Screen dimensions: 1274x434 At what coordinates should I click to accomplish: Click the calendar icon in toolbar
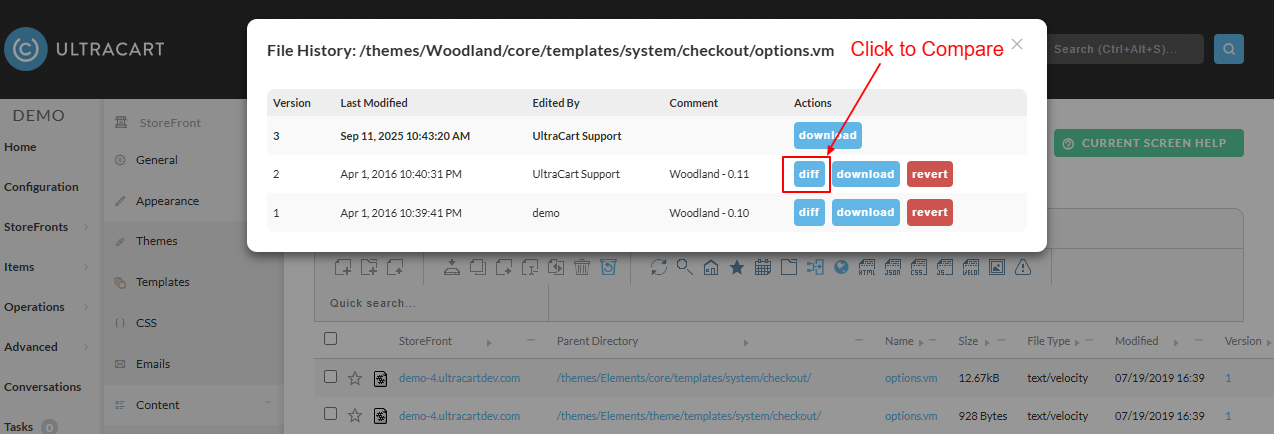tap(763, 267)
